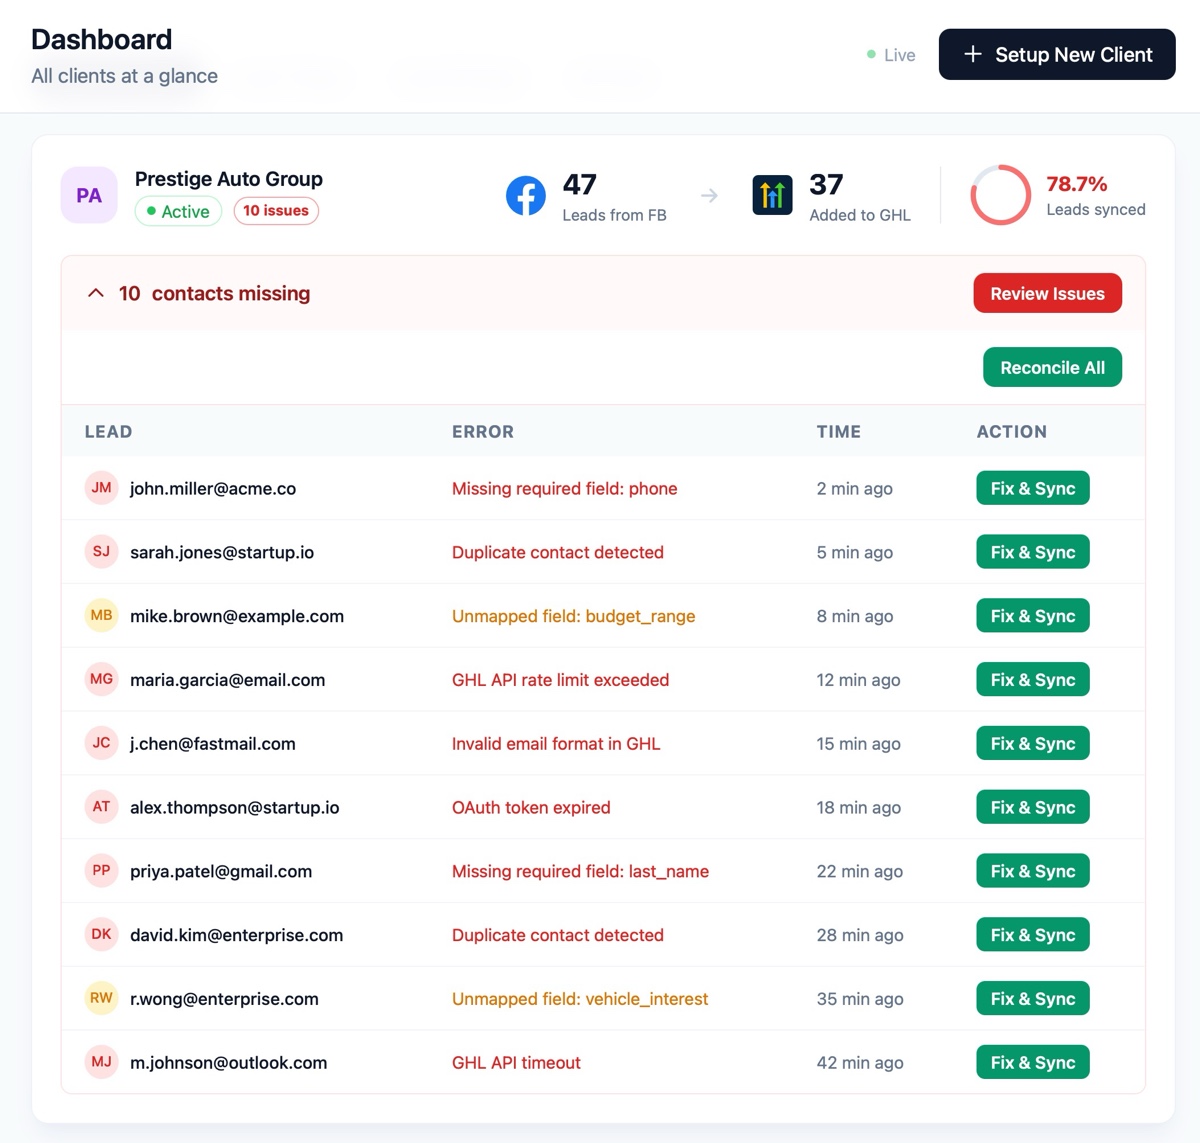1200x1143 pixels.
Task: Click the RW avatar for r.wong
Action: (x=101, y=998)
